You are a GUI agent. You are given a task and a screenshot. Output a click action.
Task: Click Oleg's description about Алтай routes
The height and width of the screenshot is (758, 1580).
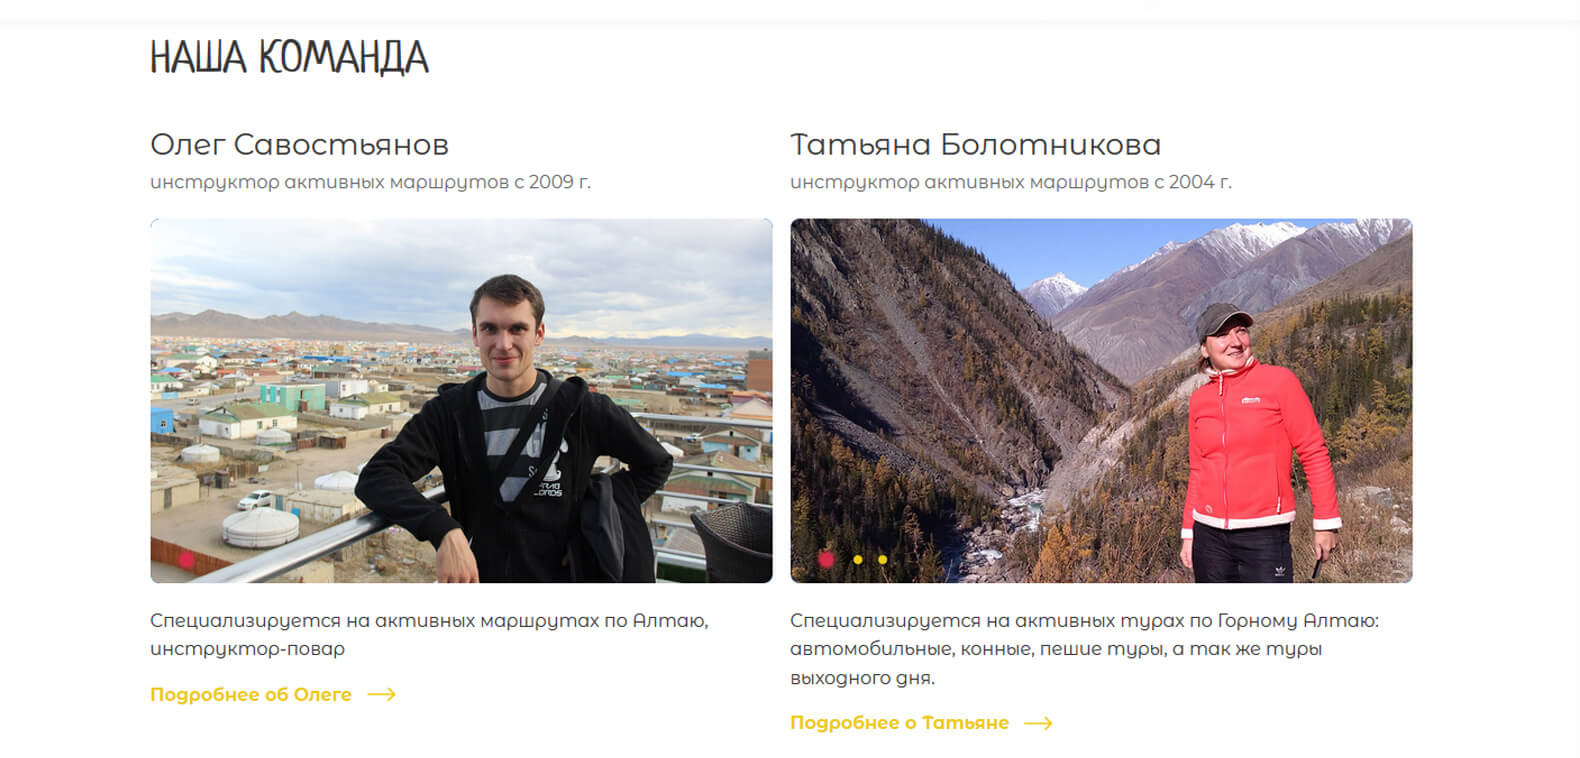429,634
